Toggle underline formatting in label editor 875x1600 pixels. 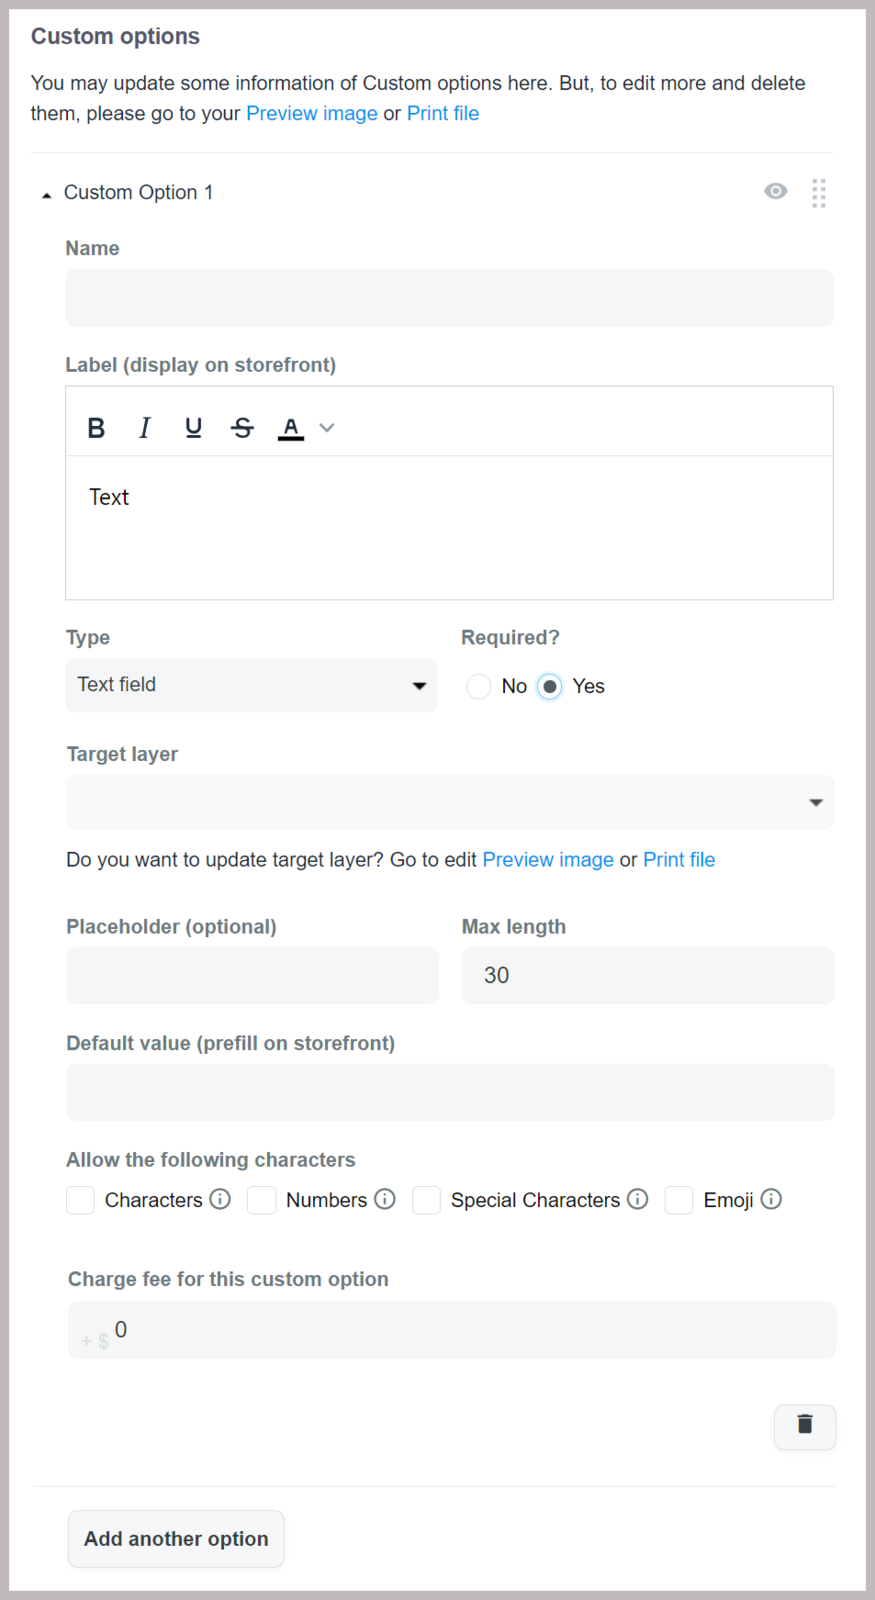193,428
